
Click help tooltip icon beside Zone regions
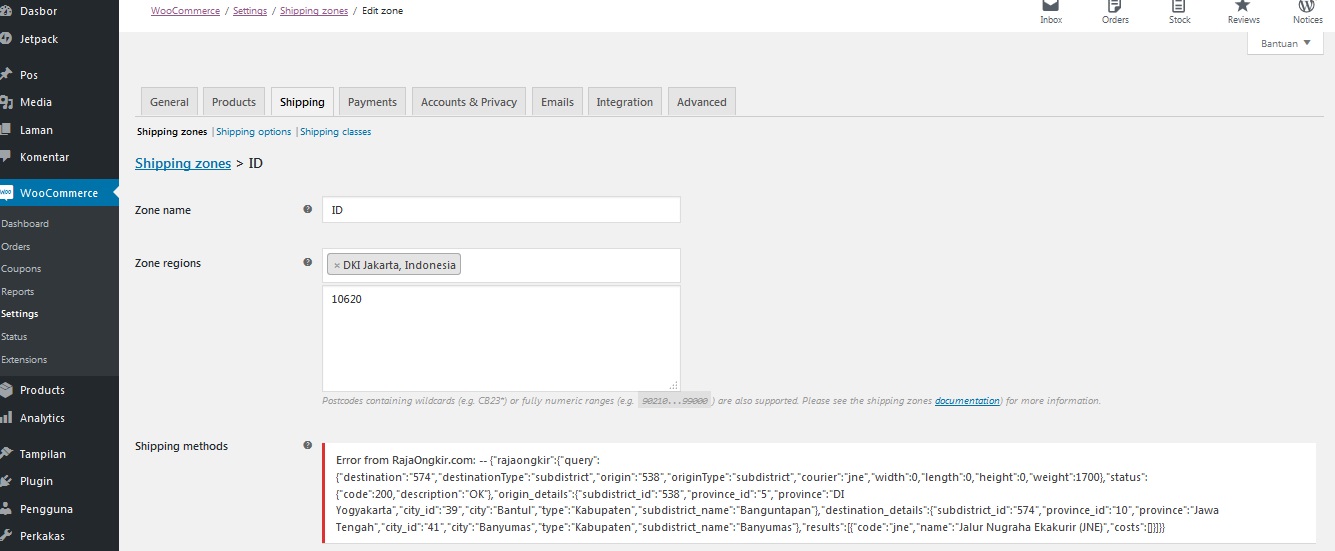(x=307, y=262)
